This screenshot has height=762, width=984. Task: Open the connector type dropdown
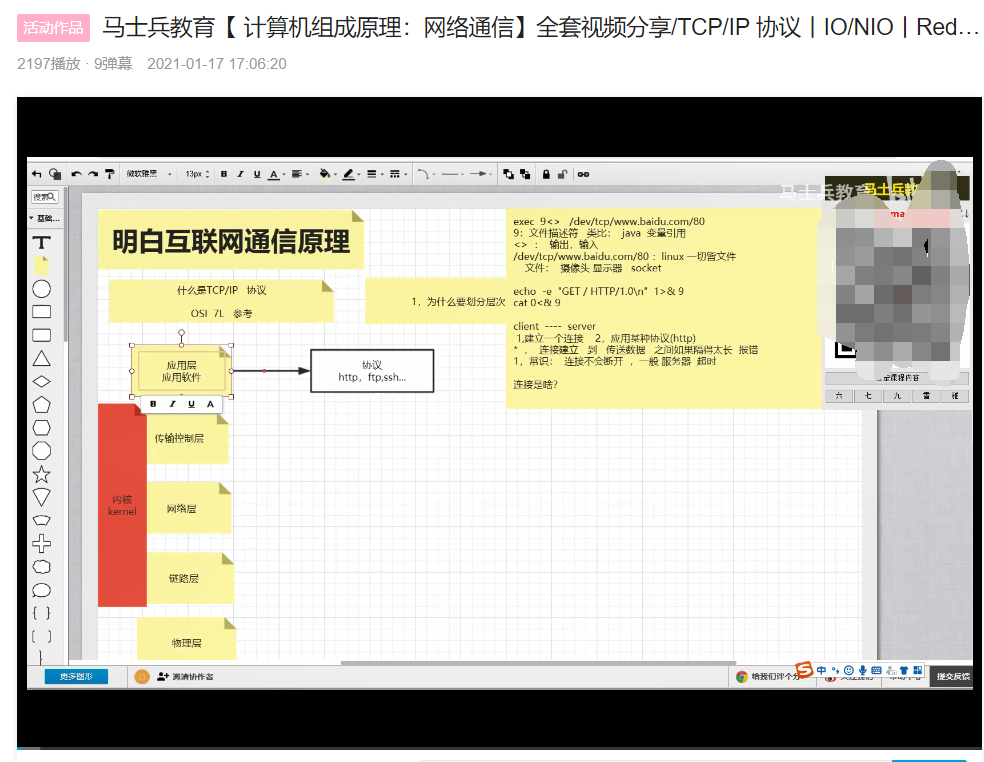click(425, 174)
